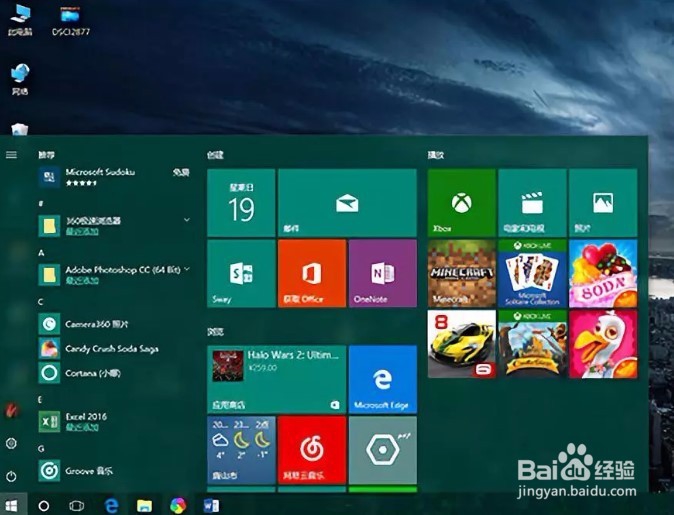Screen dimensions: 674x515
Task: Open Cortana in the app list
Action: (x=114, y=373)
